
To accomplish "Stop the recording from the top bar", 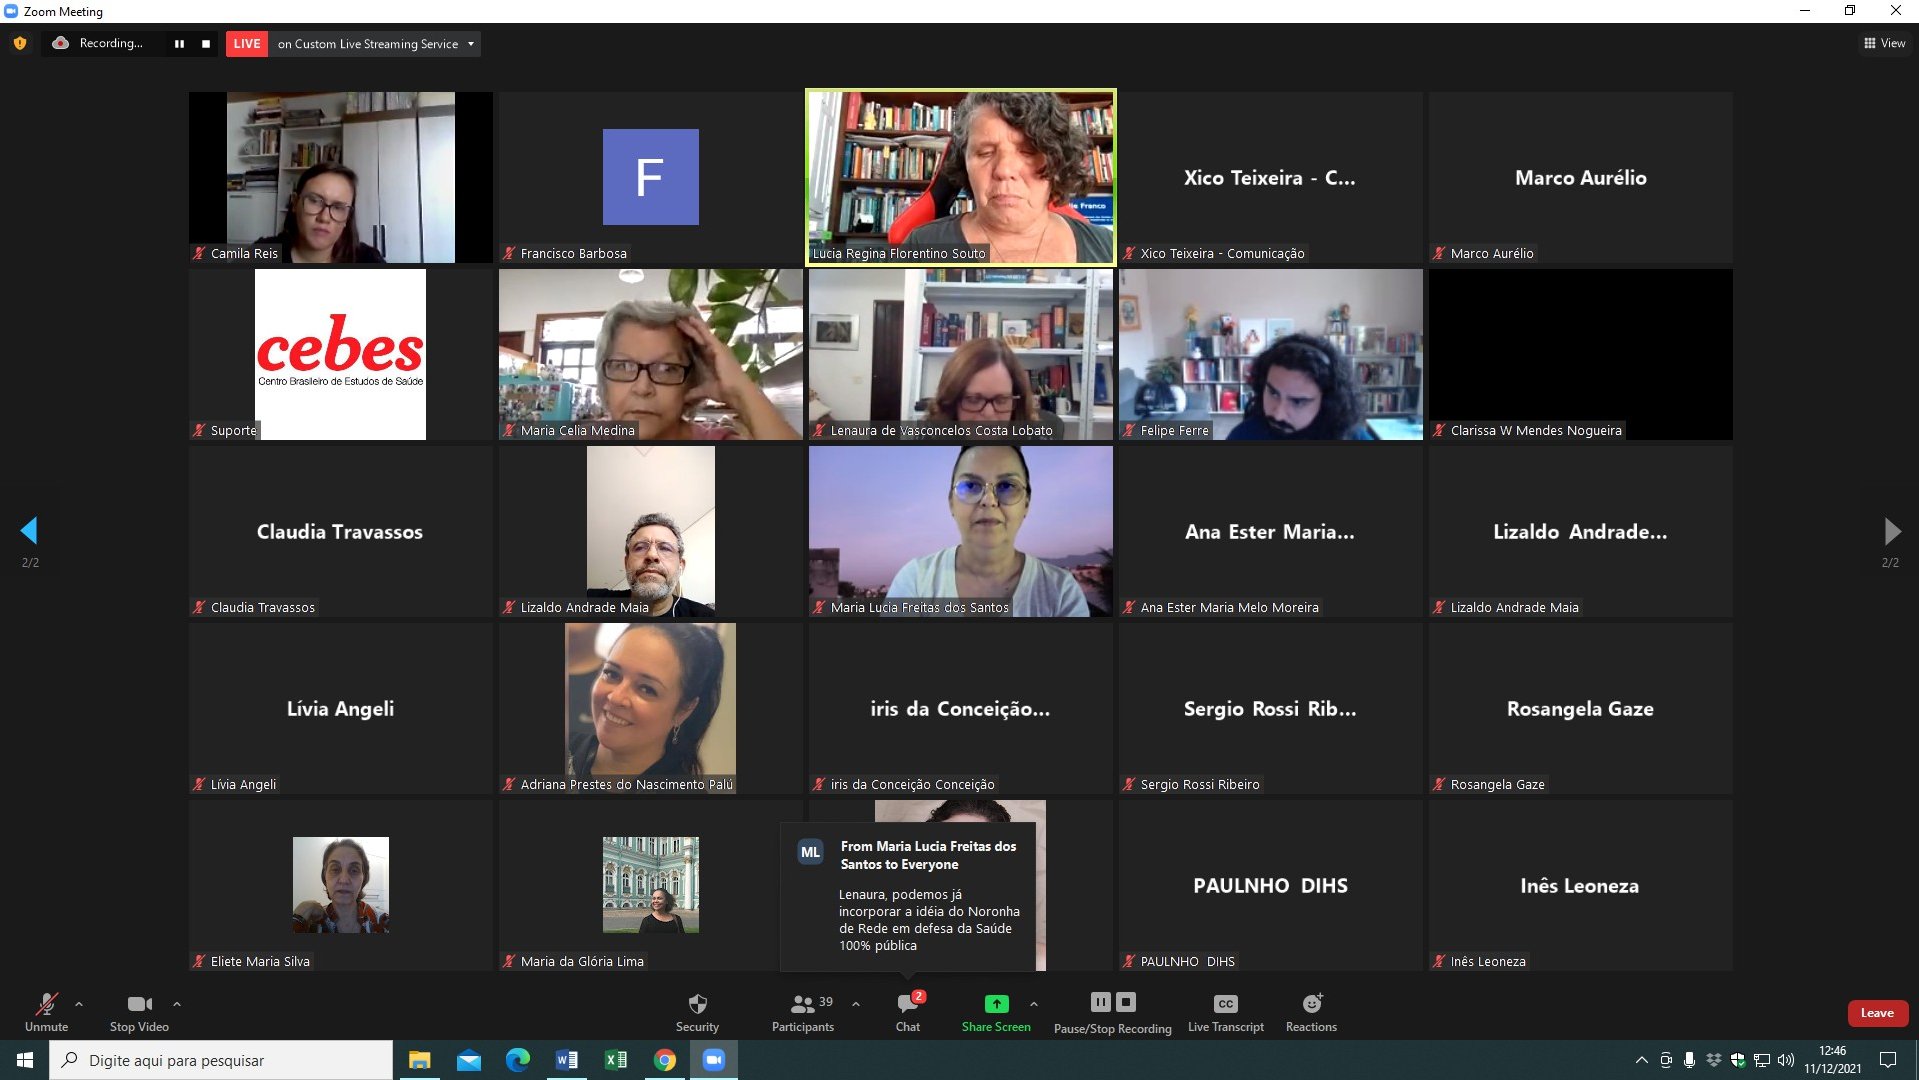I will tap(206, 44).
